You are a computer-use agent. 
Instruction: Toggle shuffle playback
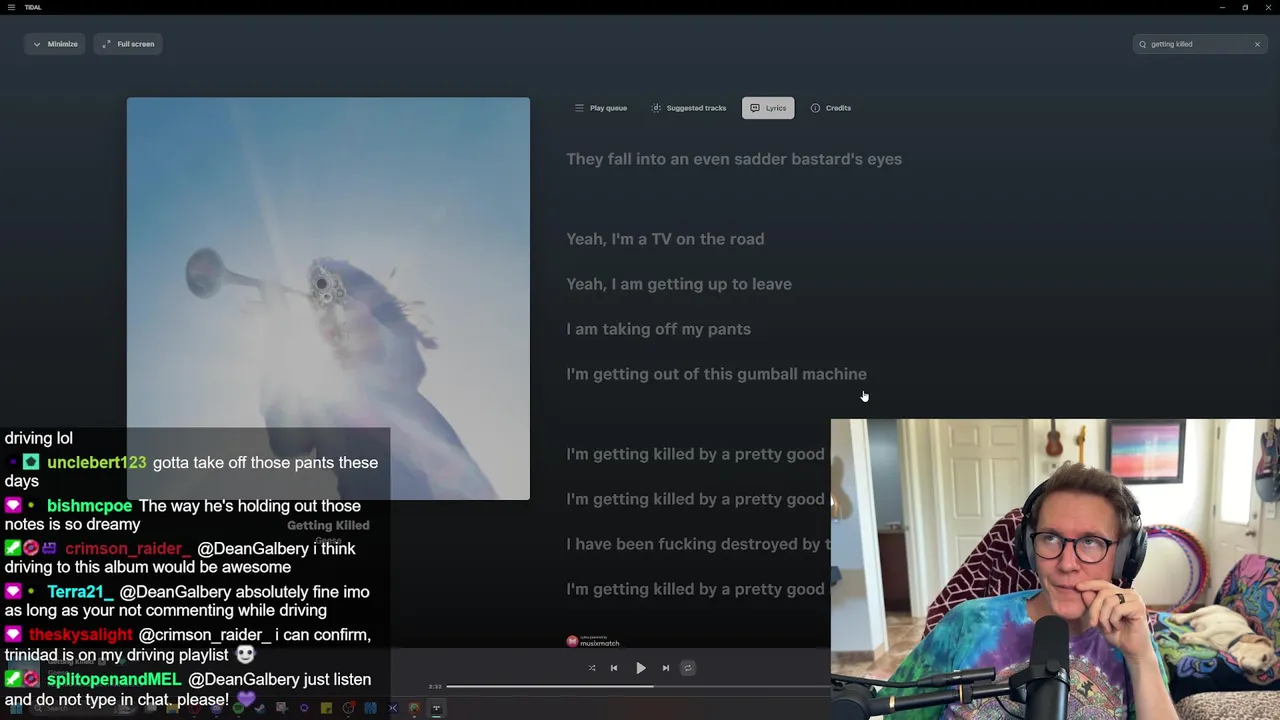[x=592, y=668]
